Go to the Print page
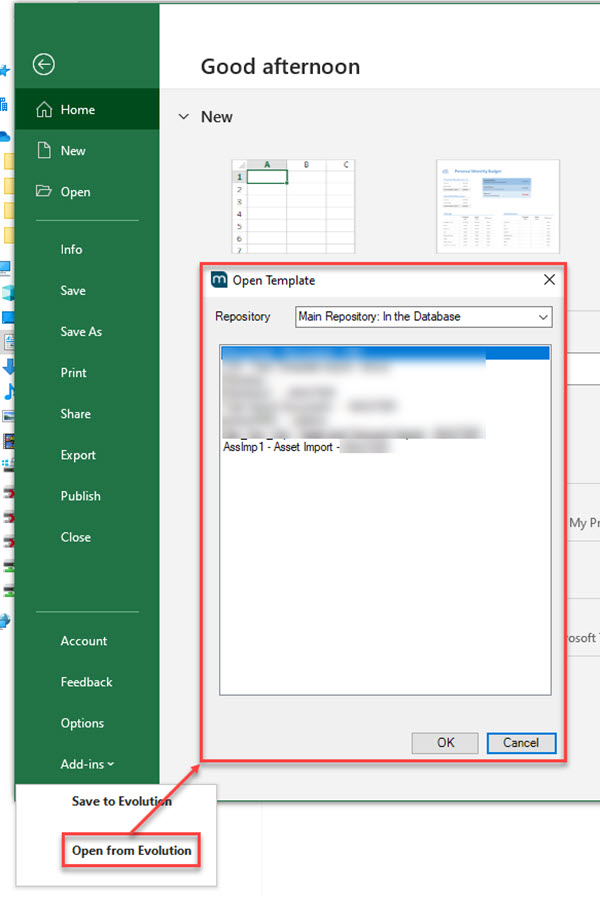The height and width of the screenshot is (898, 600). 73,373
